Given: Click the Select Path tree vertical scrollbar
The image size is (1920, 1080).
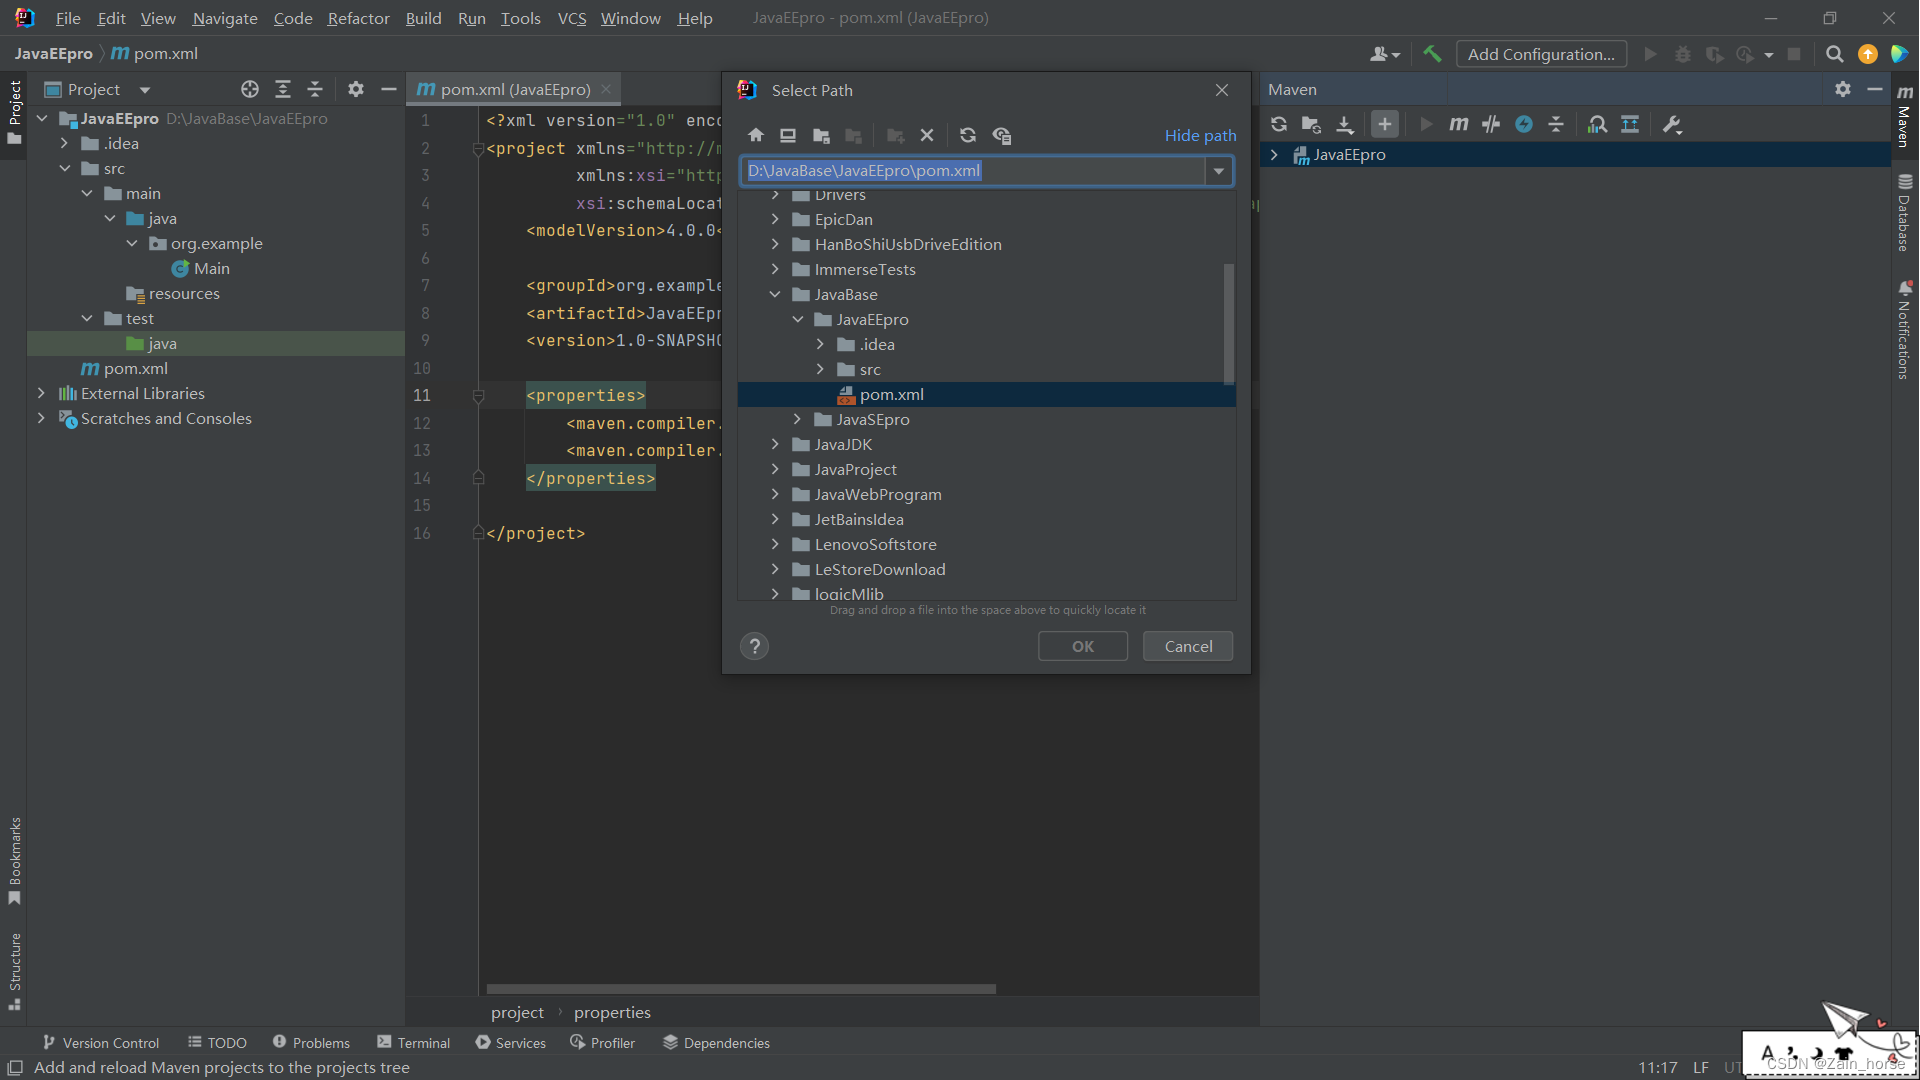Looking at the screenshot, I should tap(1228, 323).
